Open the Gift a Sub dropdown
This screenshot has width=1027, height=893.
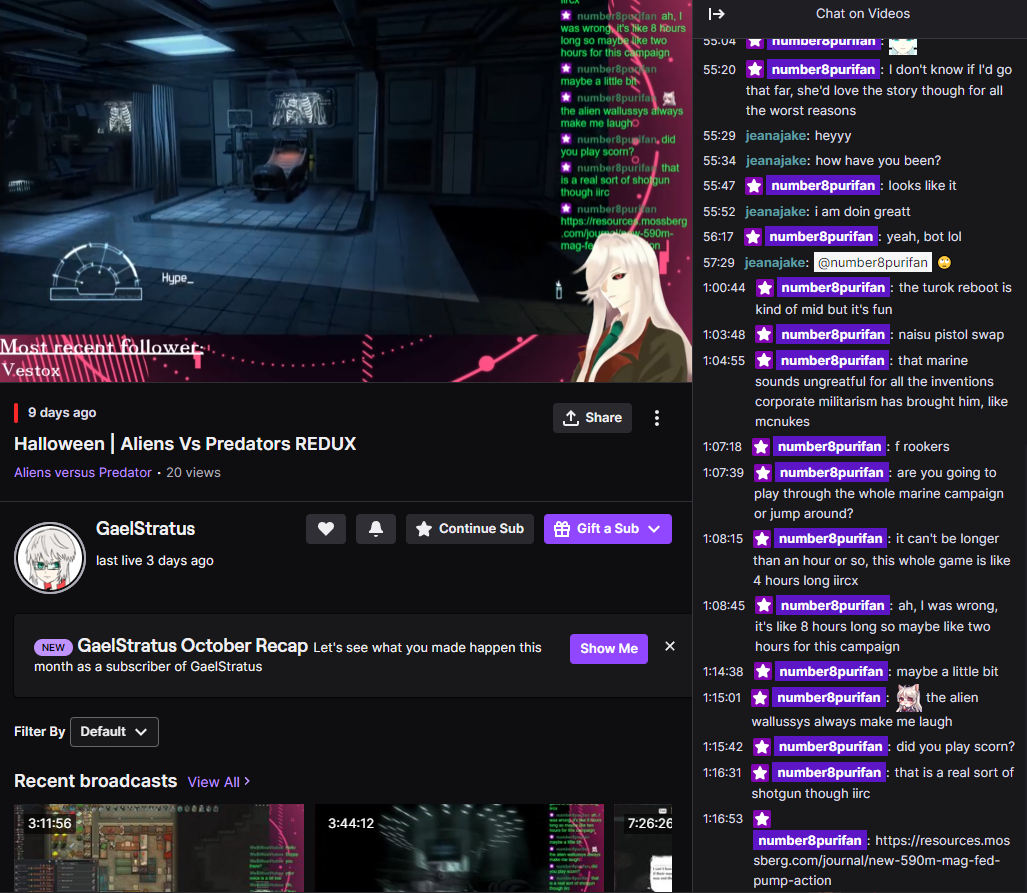607,529
